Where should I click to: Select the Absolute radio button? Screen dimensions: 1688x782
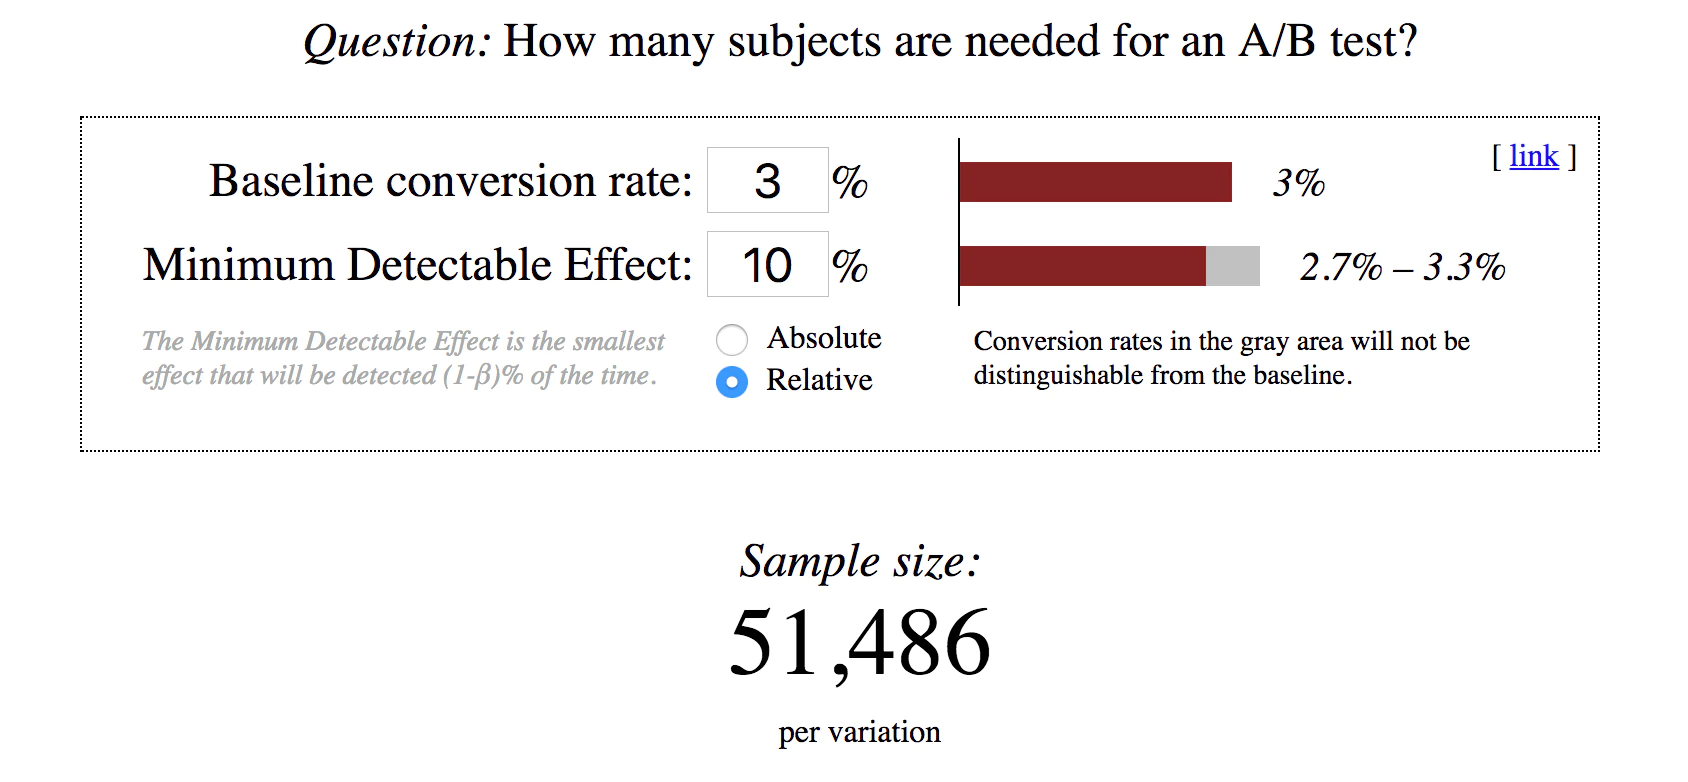click(732, 340)
